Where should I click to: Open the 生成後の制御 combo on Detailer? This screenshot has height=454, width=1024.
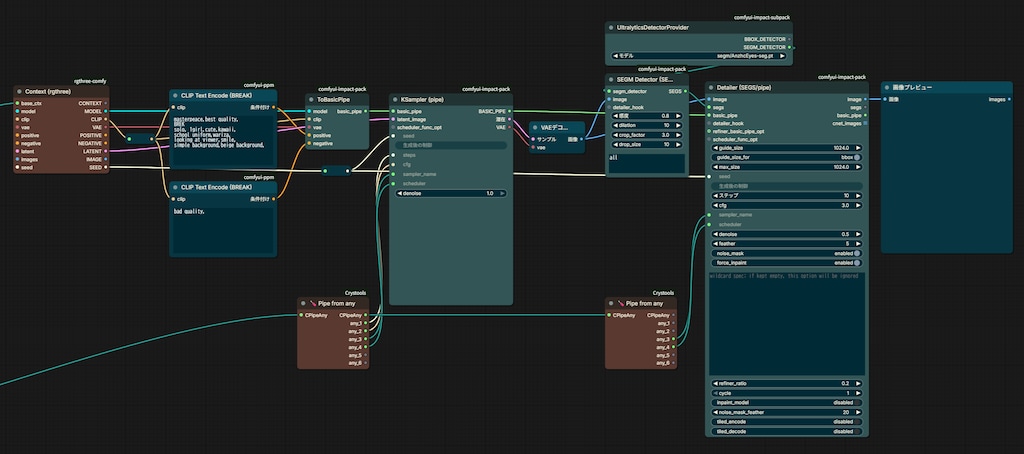point(786,186)
